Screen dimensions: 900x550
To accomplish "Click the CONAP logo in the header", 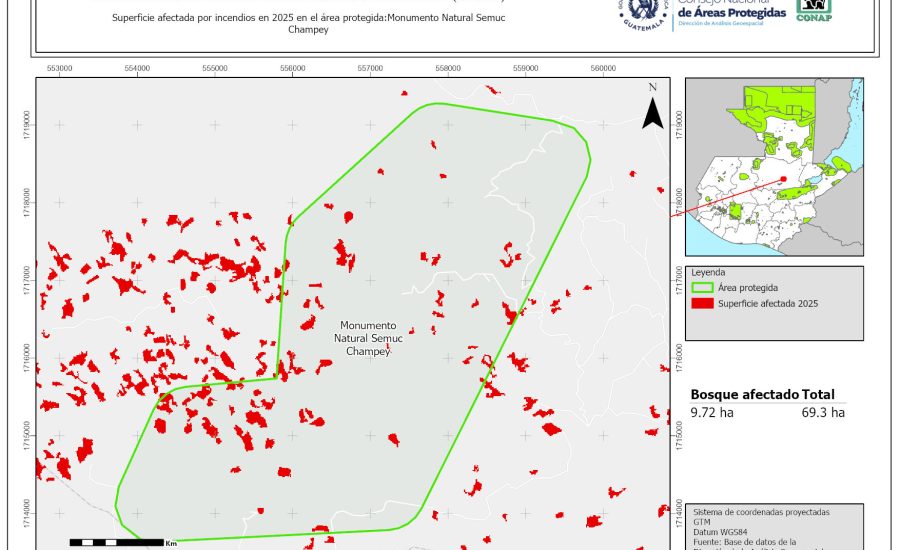I will click(813, 10).
